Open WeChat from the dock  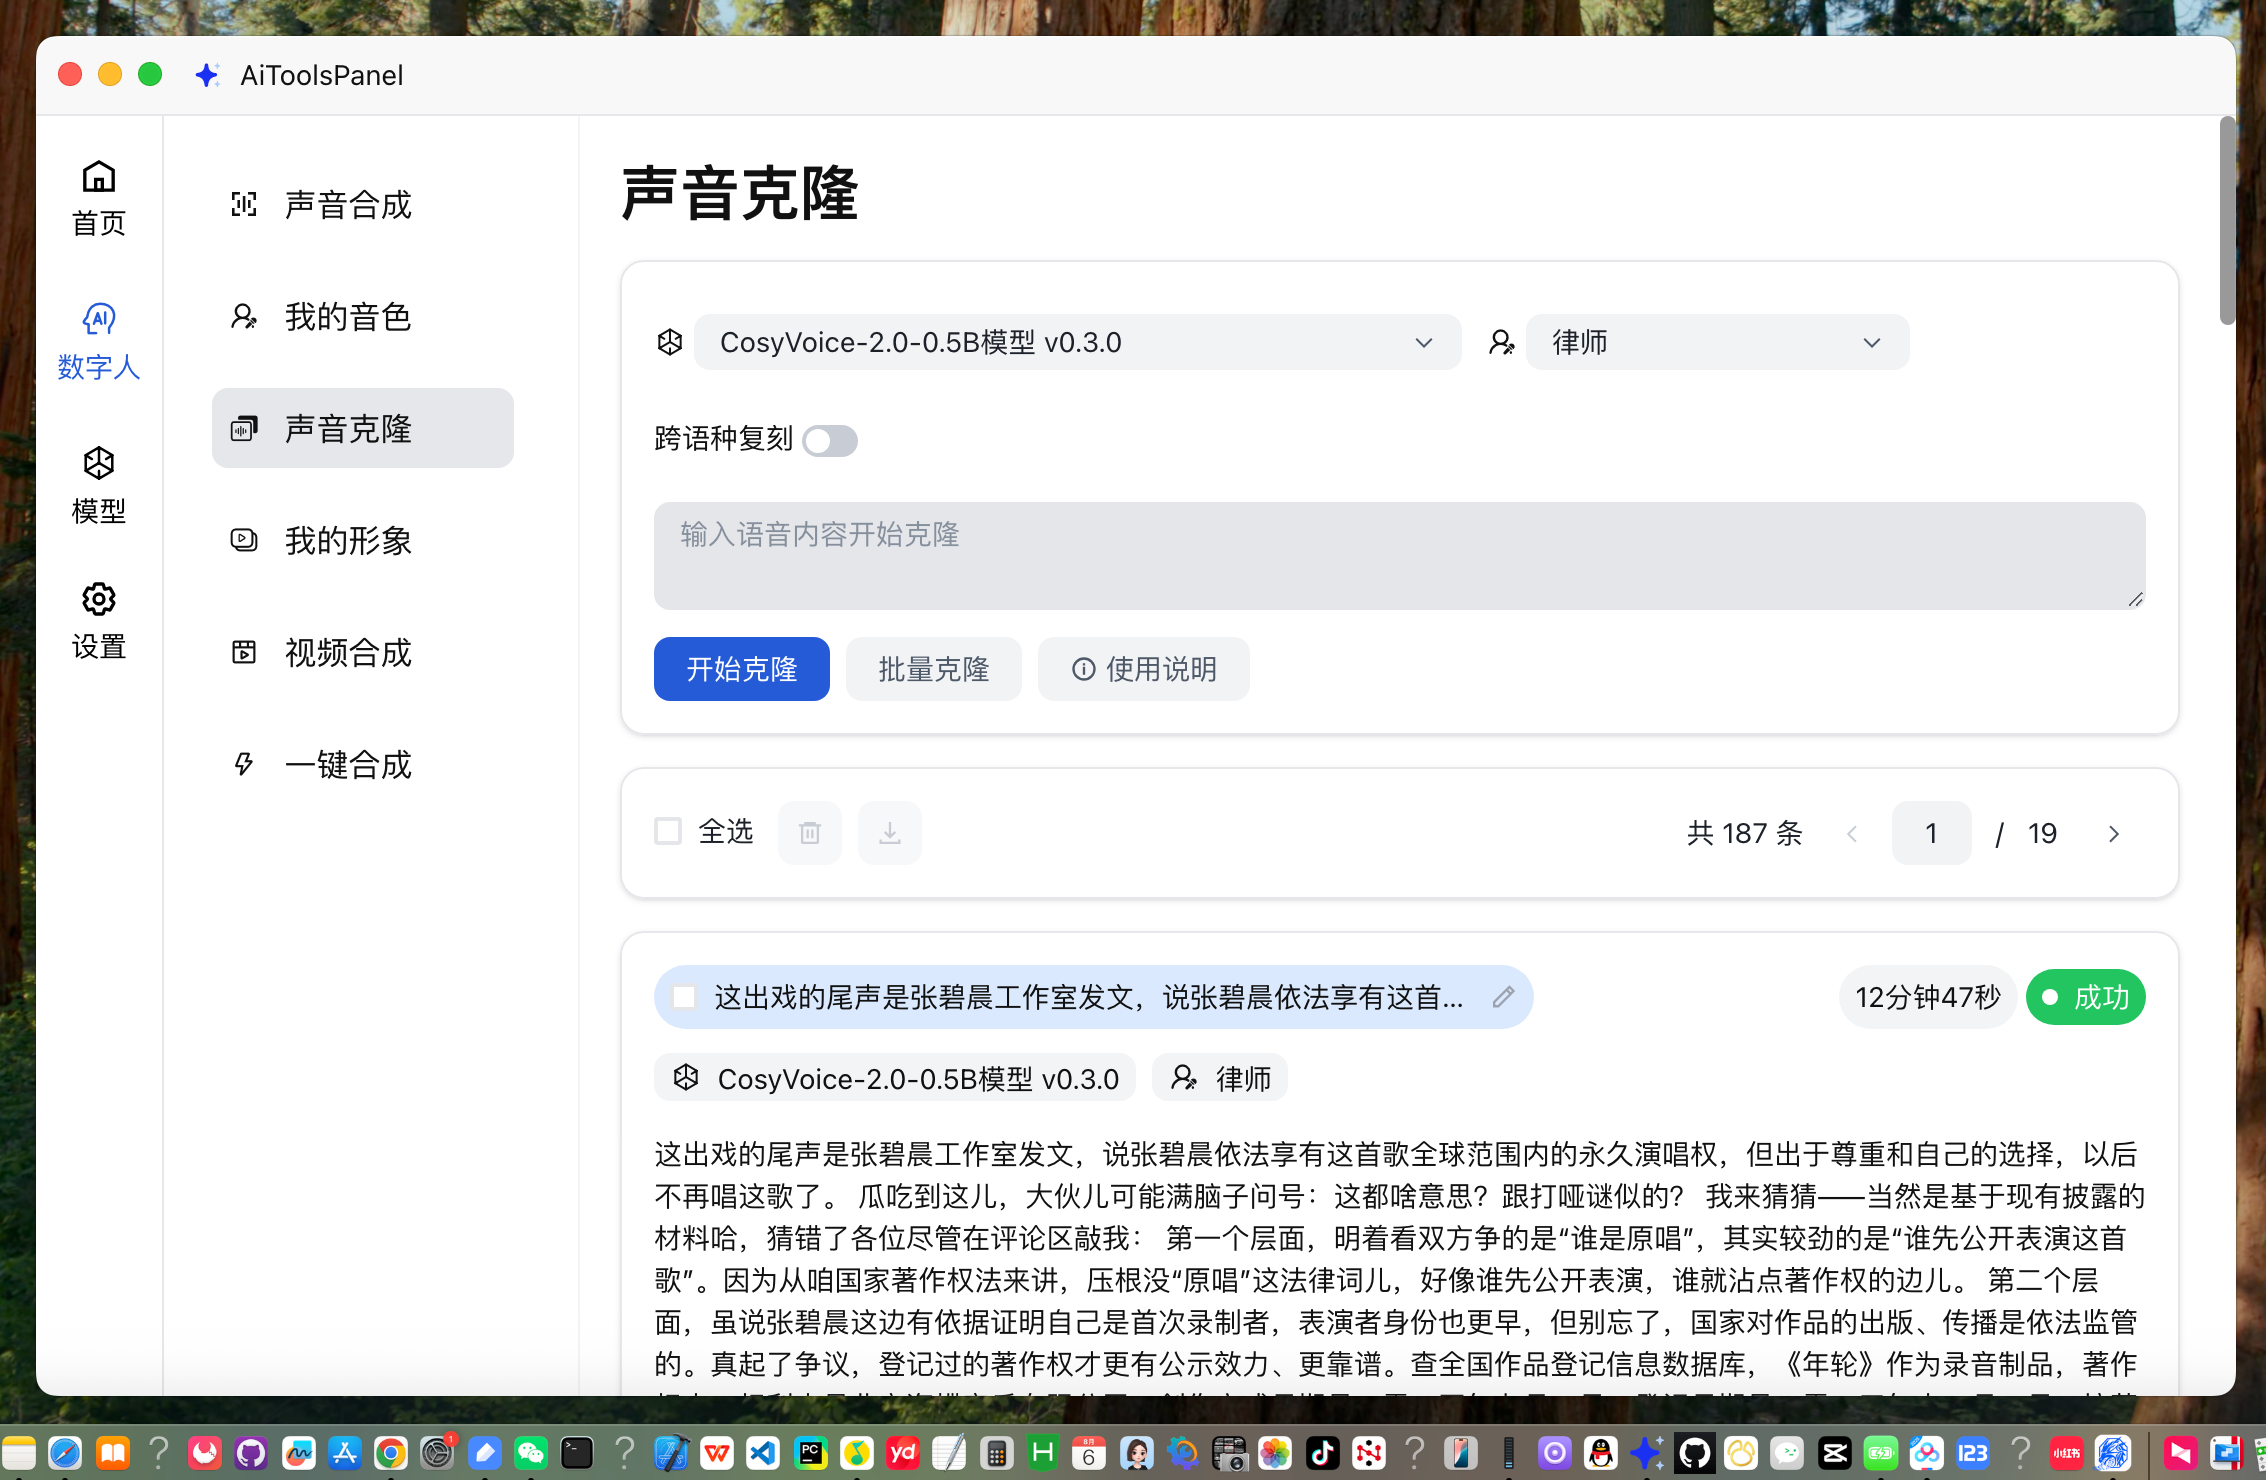tap(530, 1452)
